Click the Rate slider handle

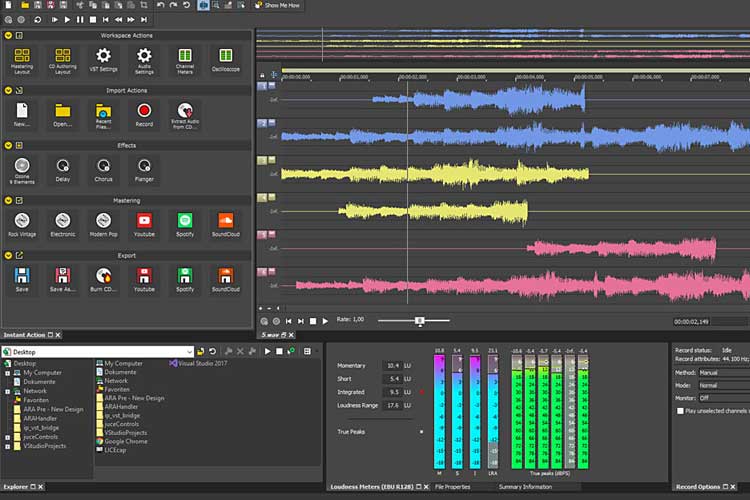[x=419, y=321]
